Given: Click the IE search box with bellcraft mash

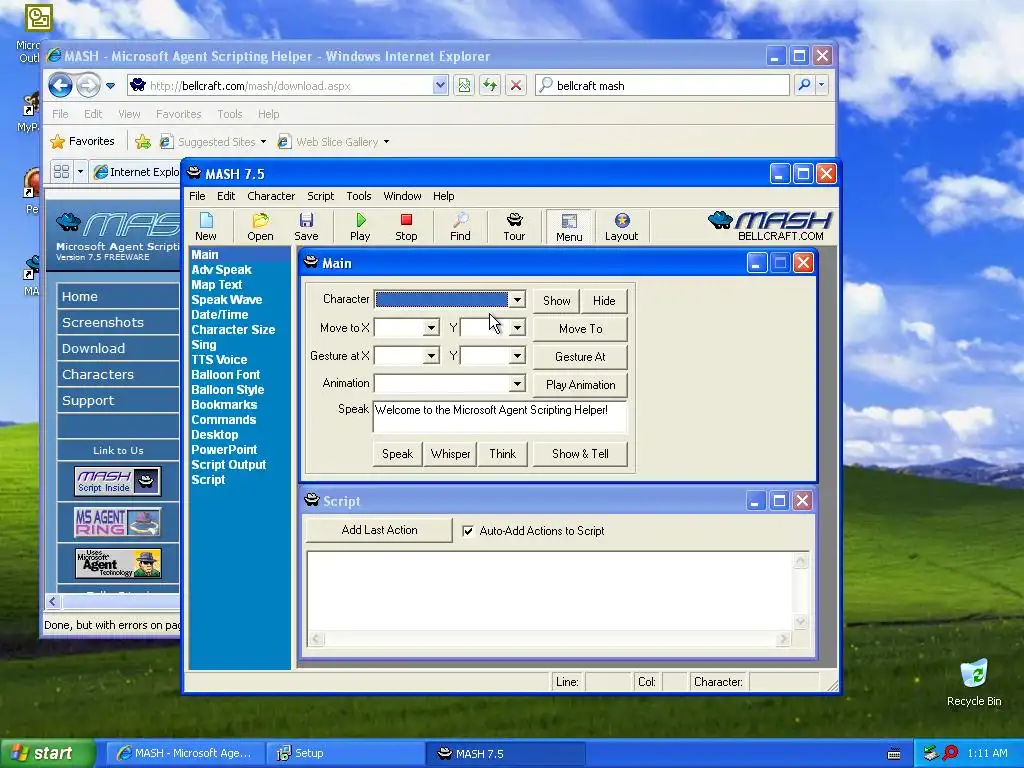Looking at the screenshot, I should click(662, 85).
